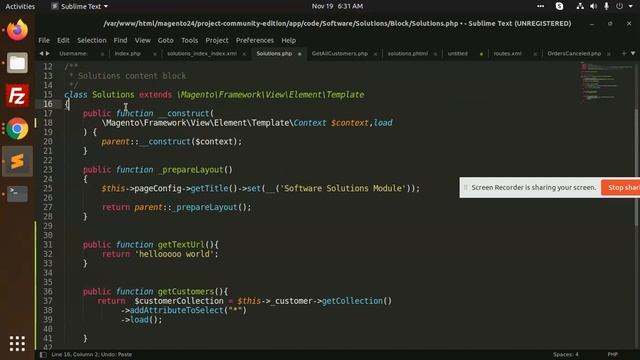Click line number 25 in the gutter
Screen dimensions: 640x360
click(48, 189)
